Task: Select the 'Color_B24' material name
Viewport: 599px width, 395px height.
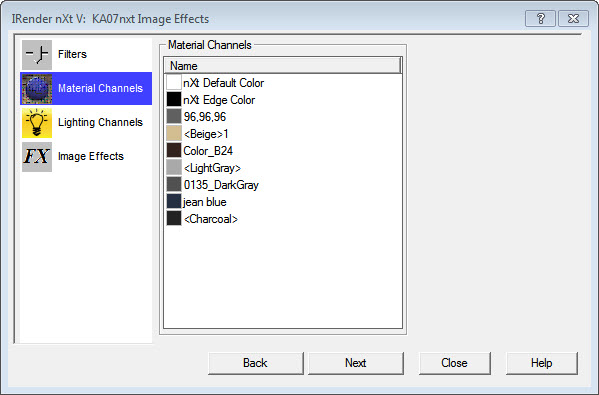Action: click(208, 151)
